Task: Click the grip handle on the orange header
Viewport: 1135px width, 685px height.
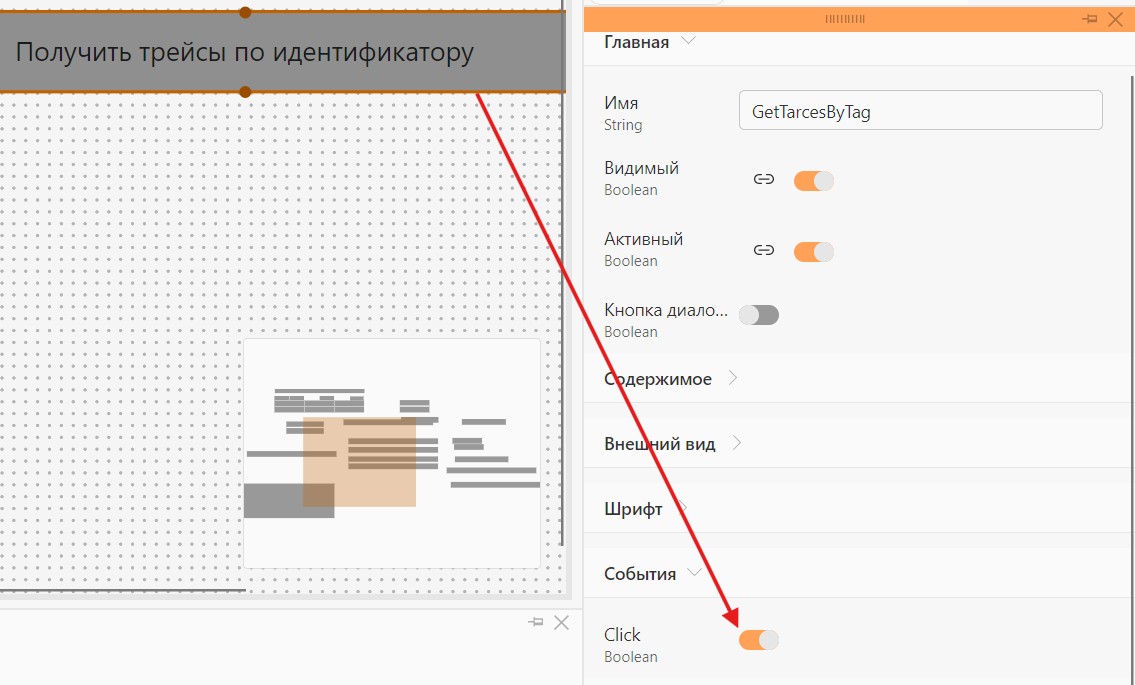Action: point(845,19)
